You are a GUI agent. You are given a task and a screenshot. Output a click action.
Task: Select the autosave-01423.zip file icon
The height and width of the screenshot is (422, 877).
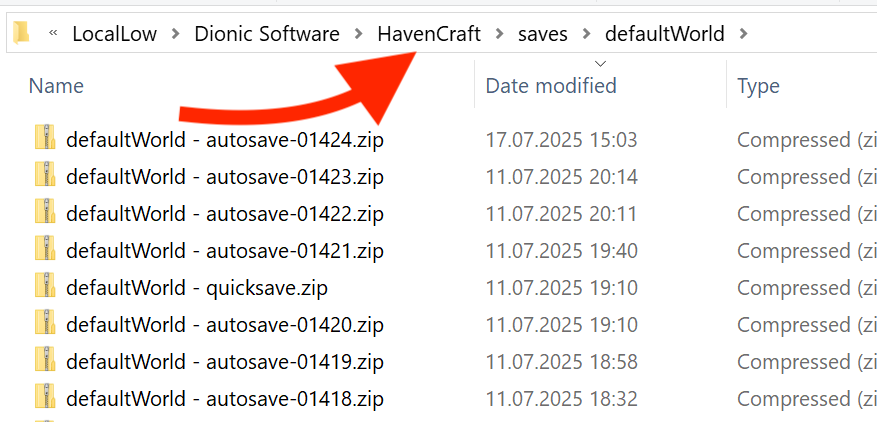45,175
